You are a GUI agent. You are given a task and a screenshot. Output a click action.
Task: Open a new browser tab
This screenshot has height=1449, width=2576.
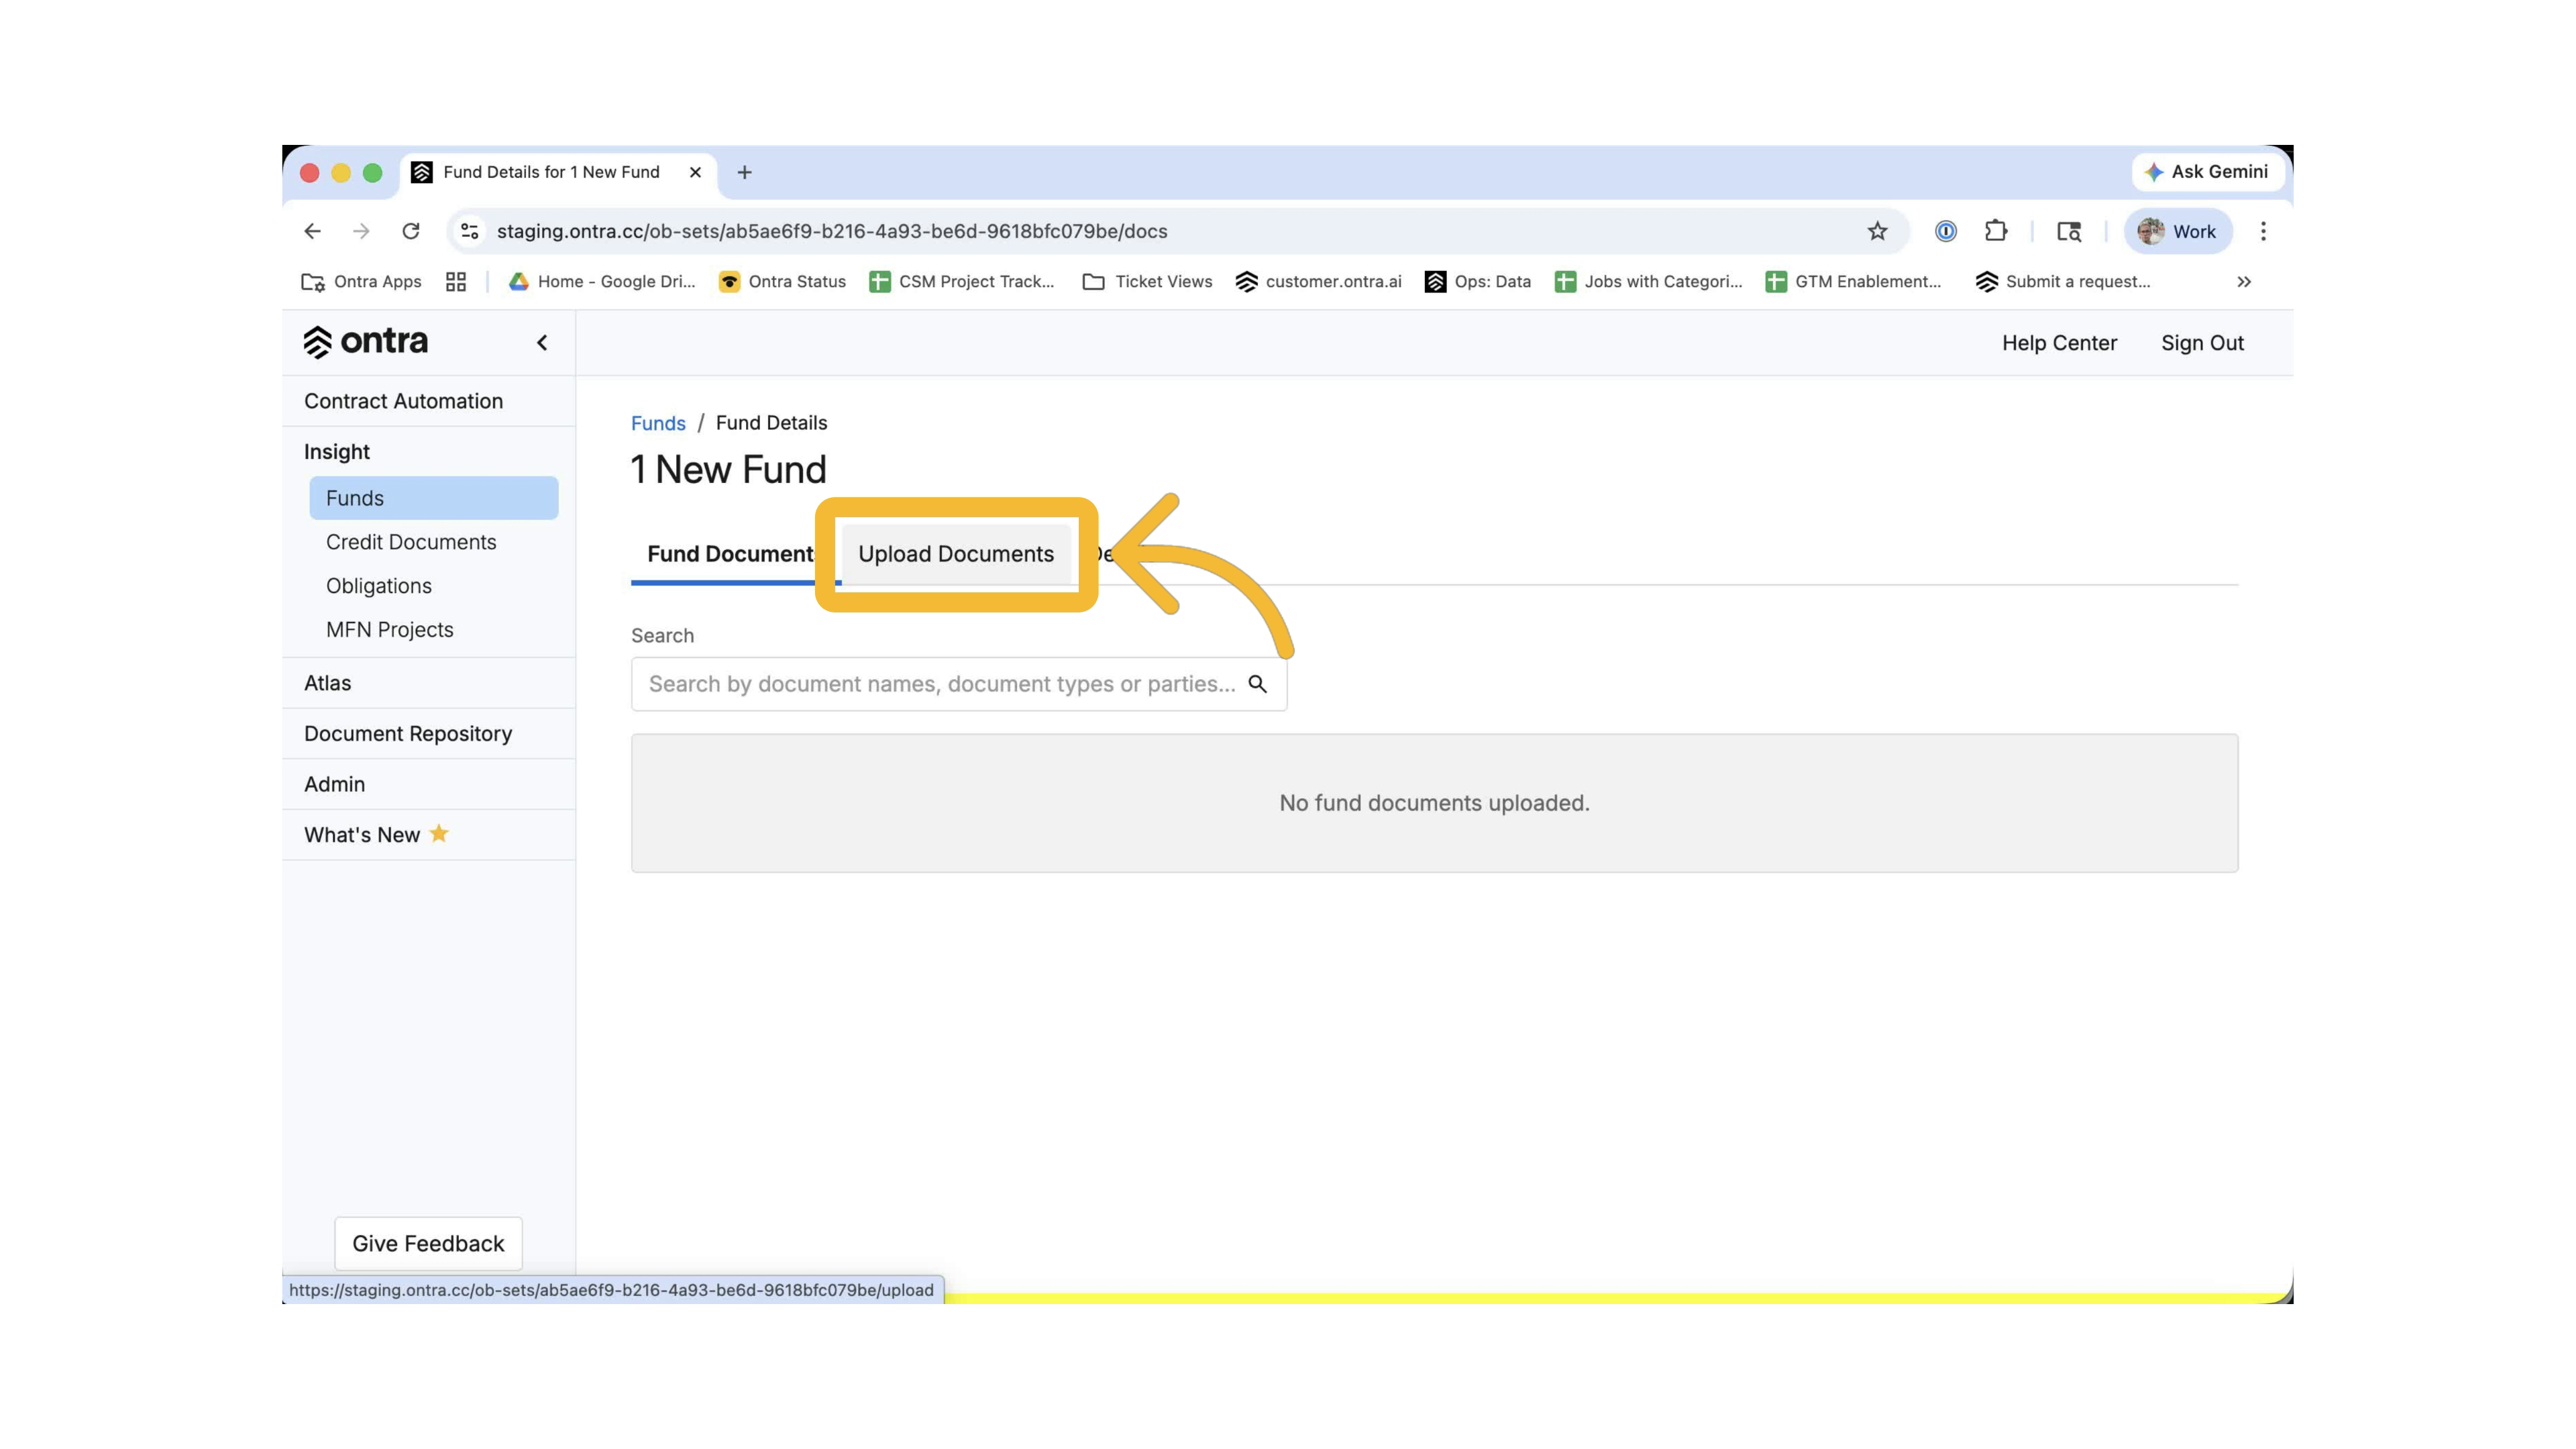(744, 172)
